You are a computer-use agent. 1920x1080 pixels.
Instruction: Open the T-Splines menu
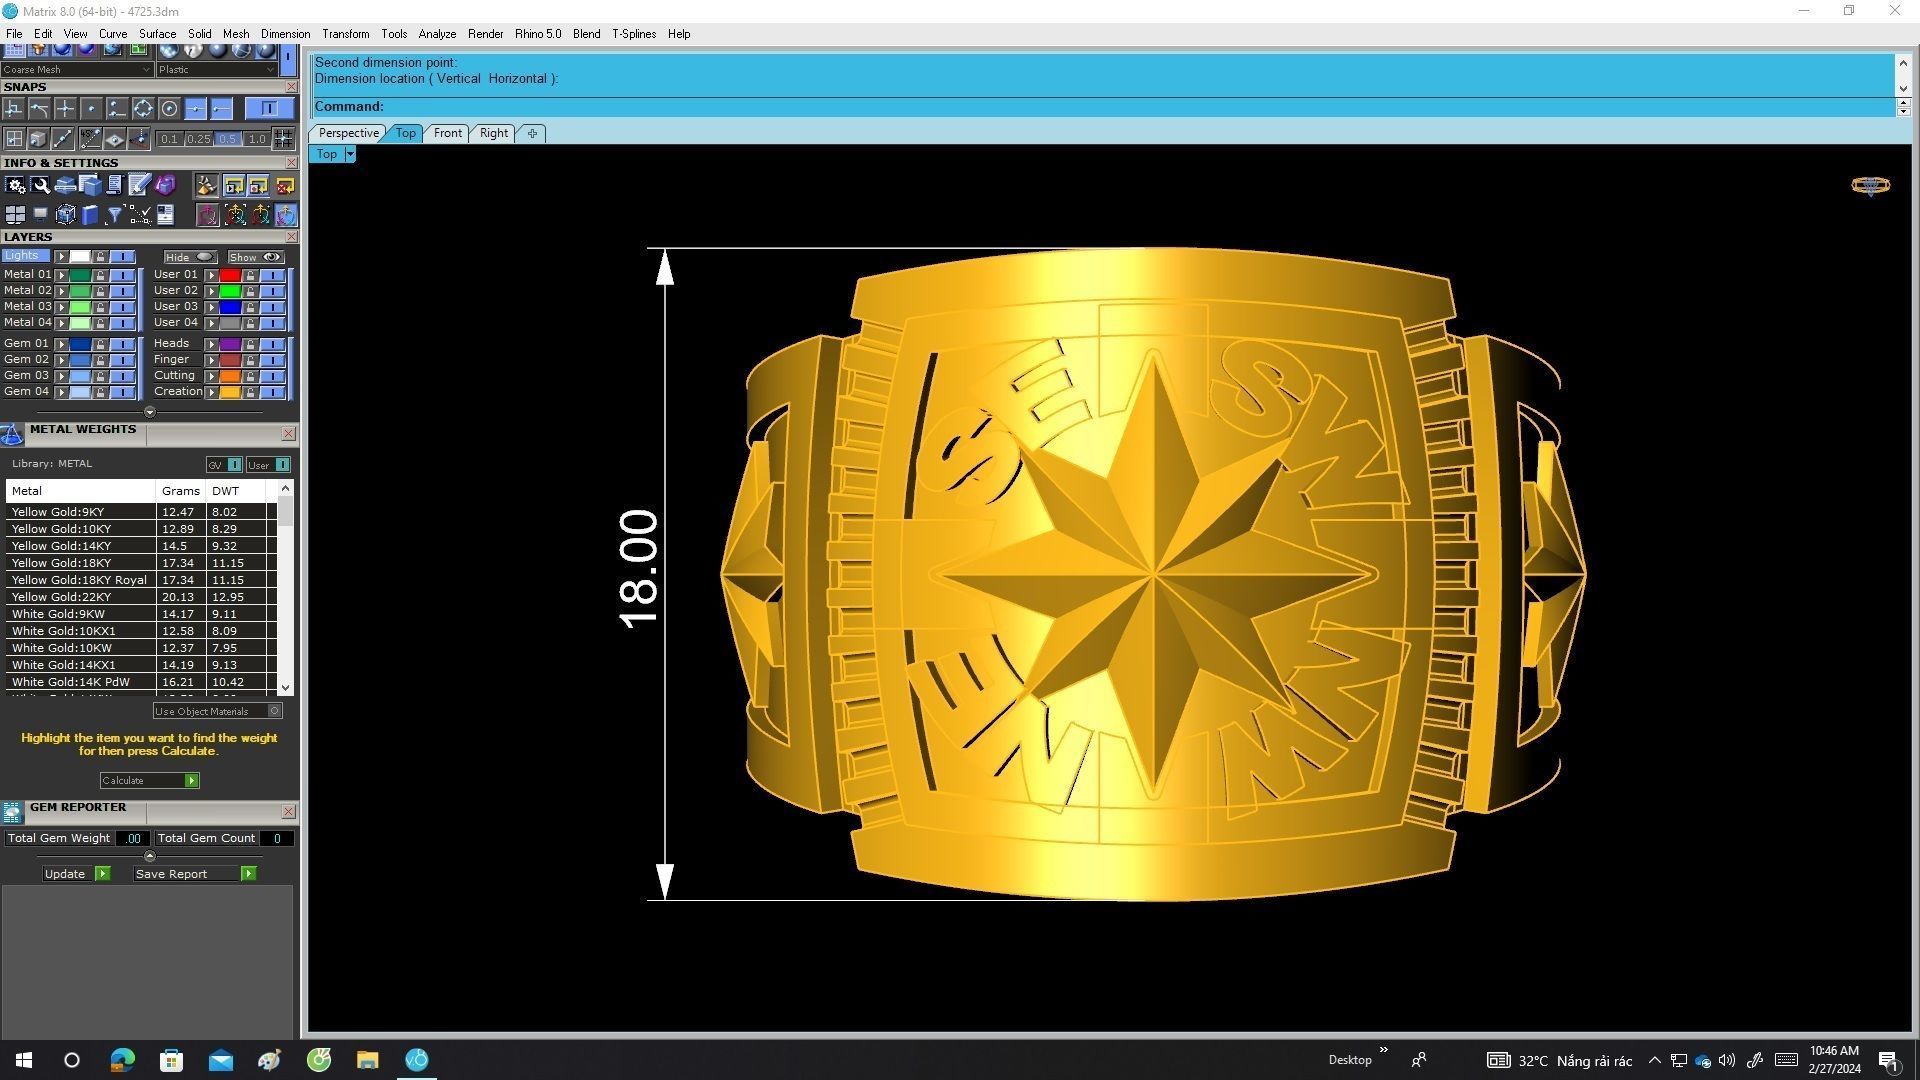coord(634,34)
